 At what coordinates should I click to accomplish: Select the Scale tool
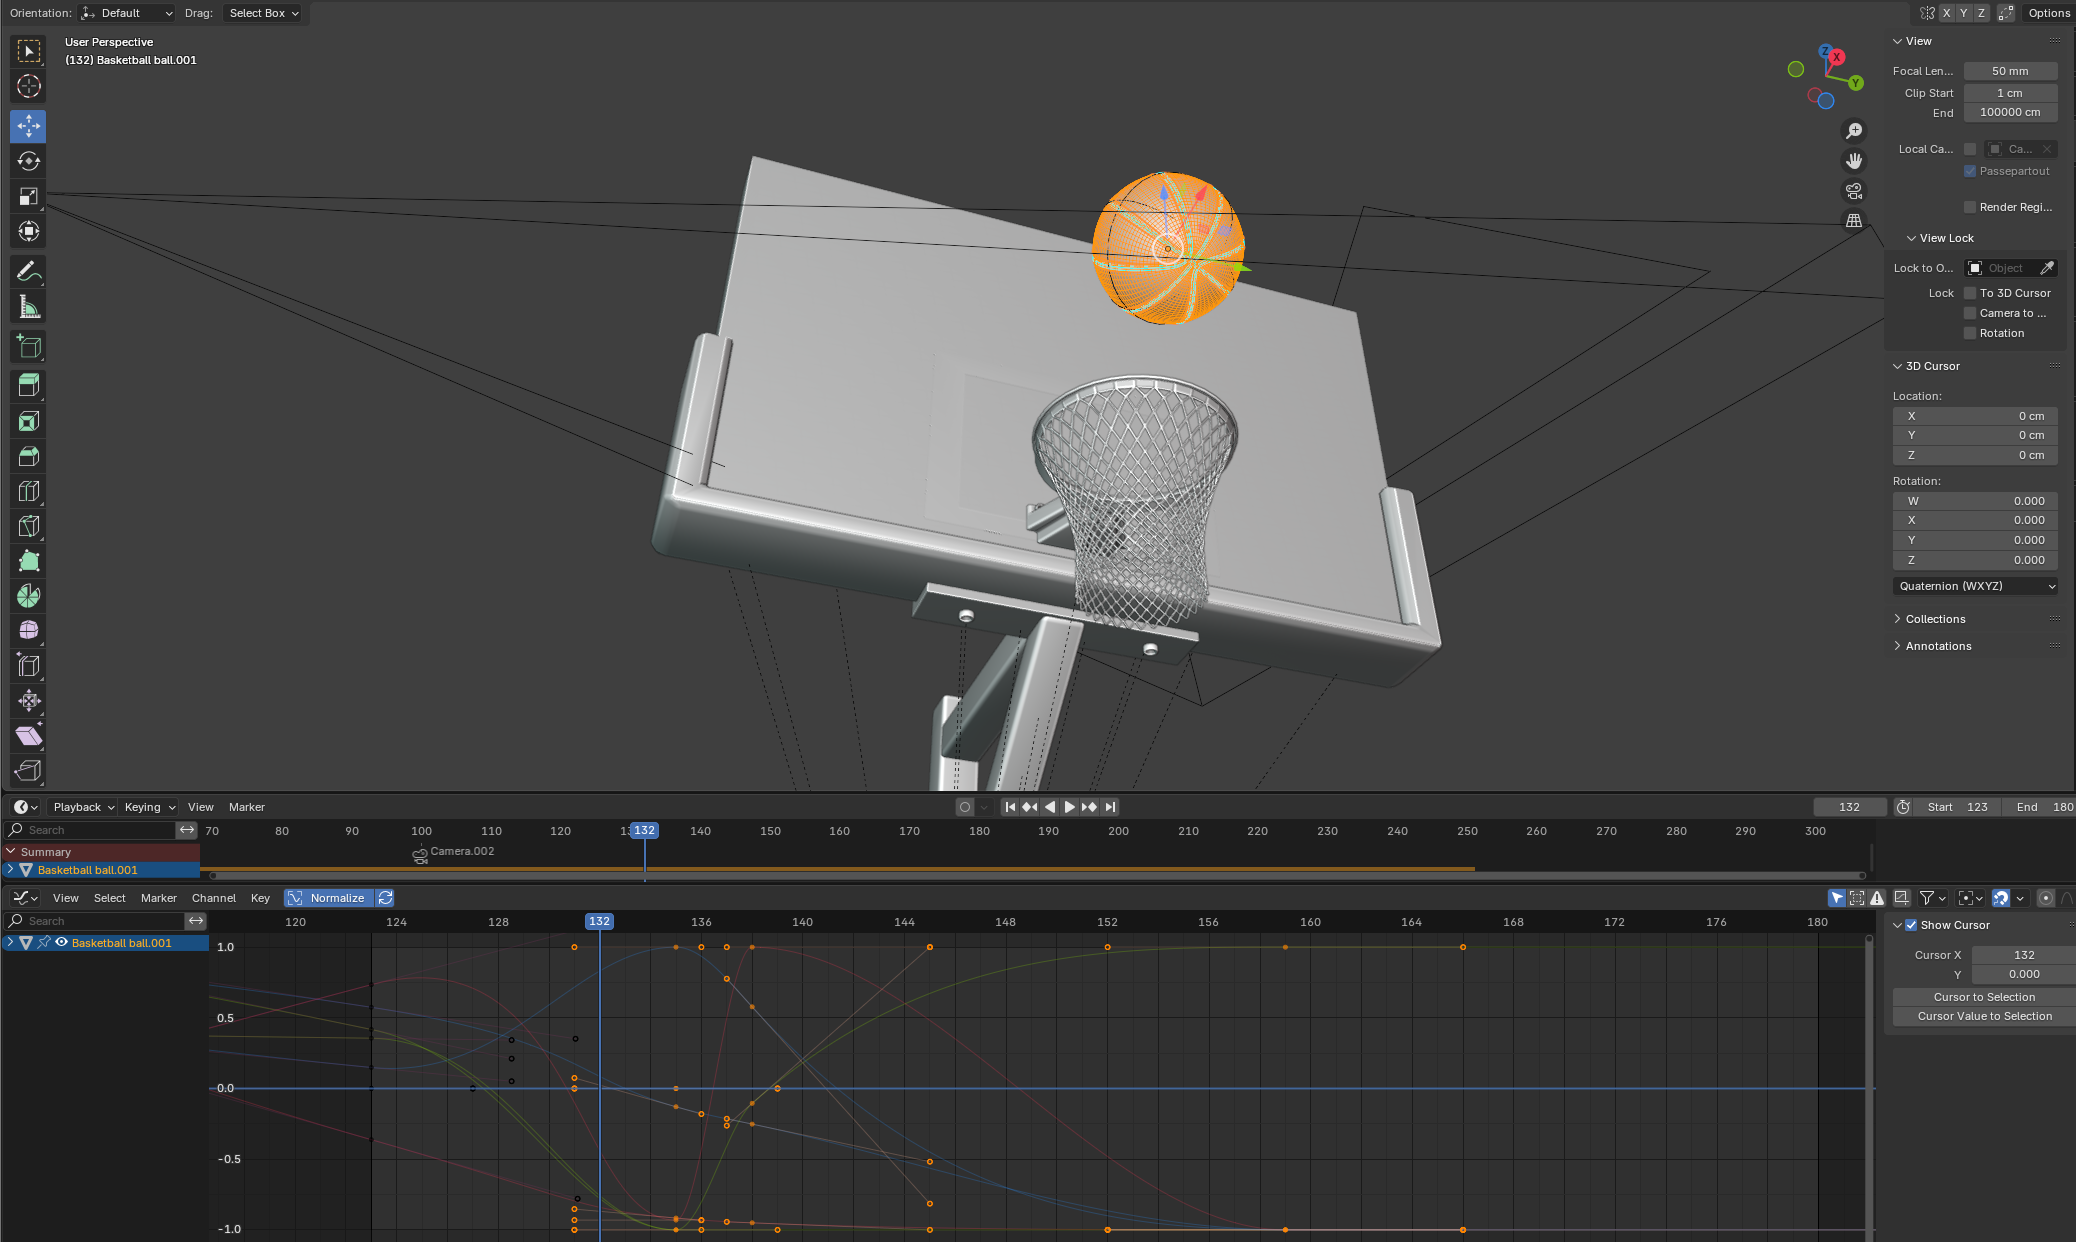(x=28, y=196)
